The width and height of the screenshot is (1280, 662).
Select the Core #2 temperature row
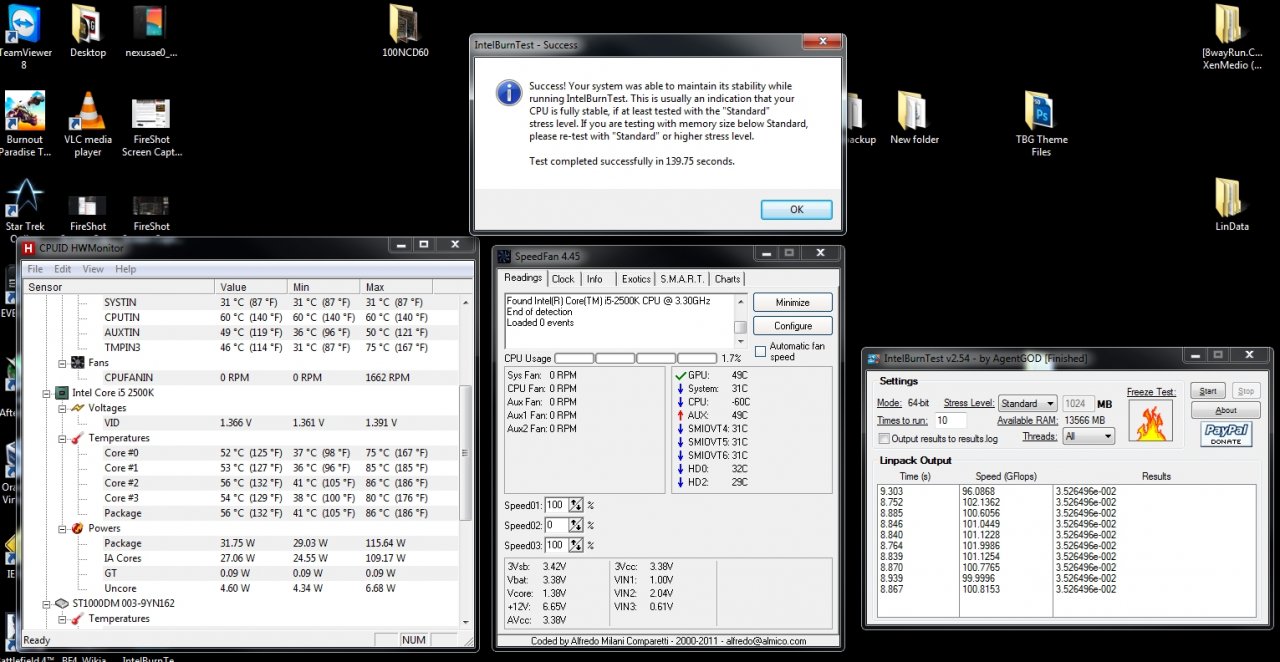240,483
